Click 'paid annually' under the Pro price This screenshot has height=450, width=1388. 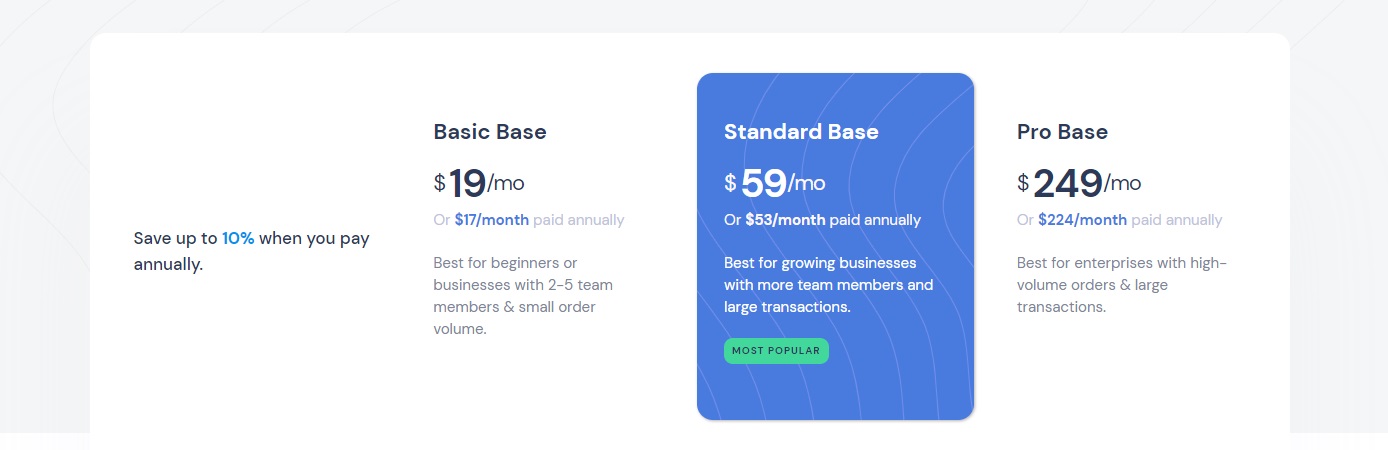[1177, 220]
